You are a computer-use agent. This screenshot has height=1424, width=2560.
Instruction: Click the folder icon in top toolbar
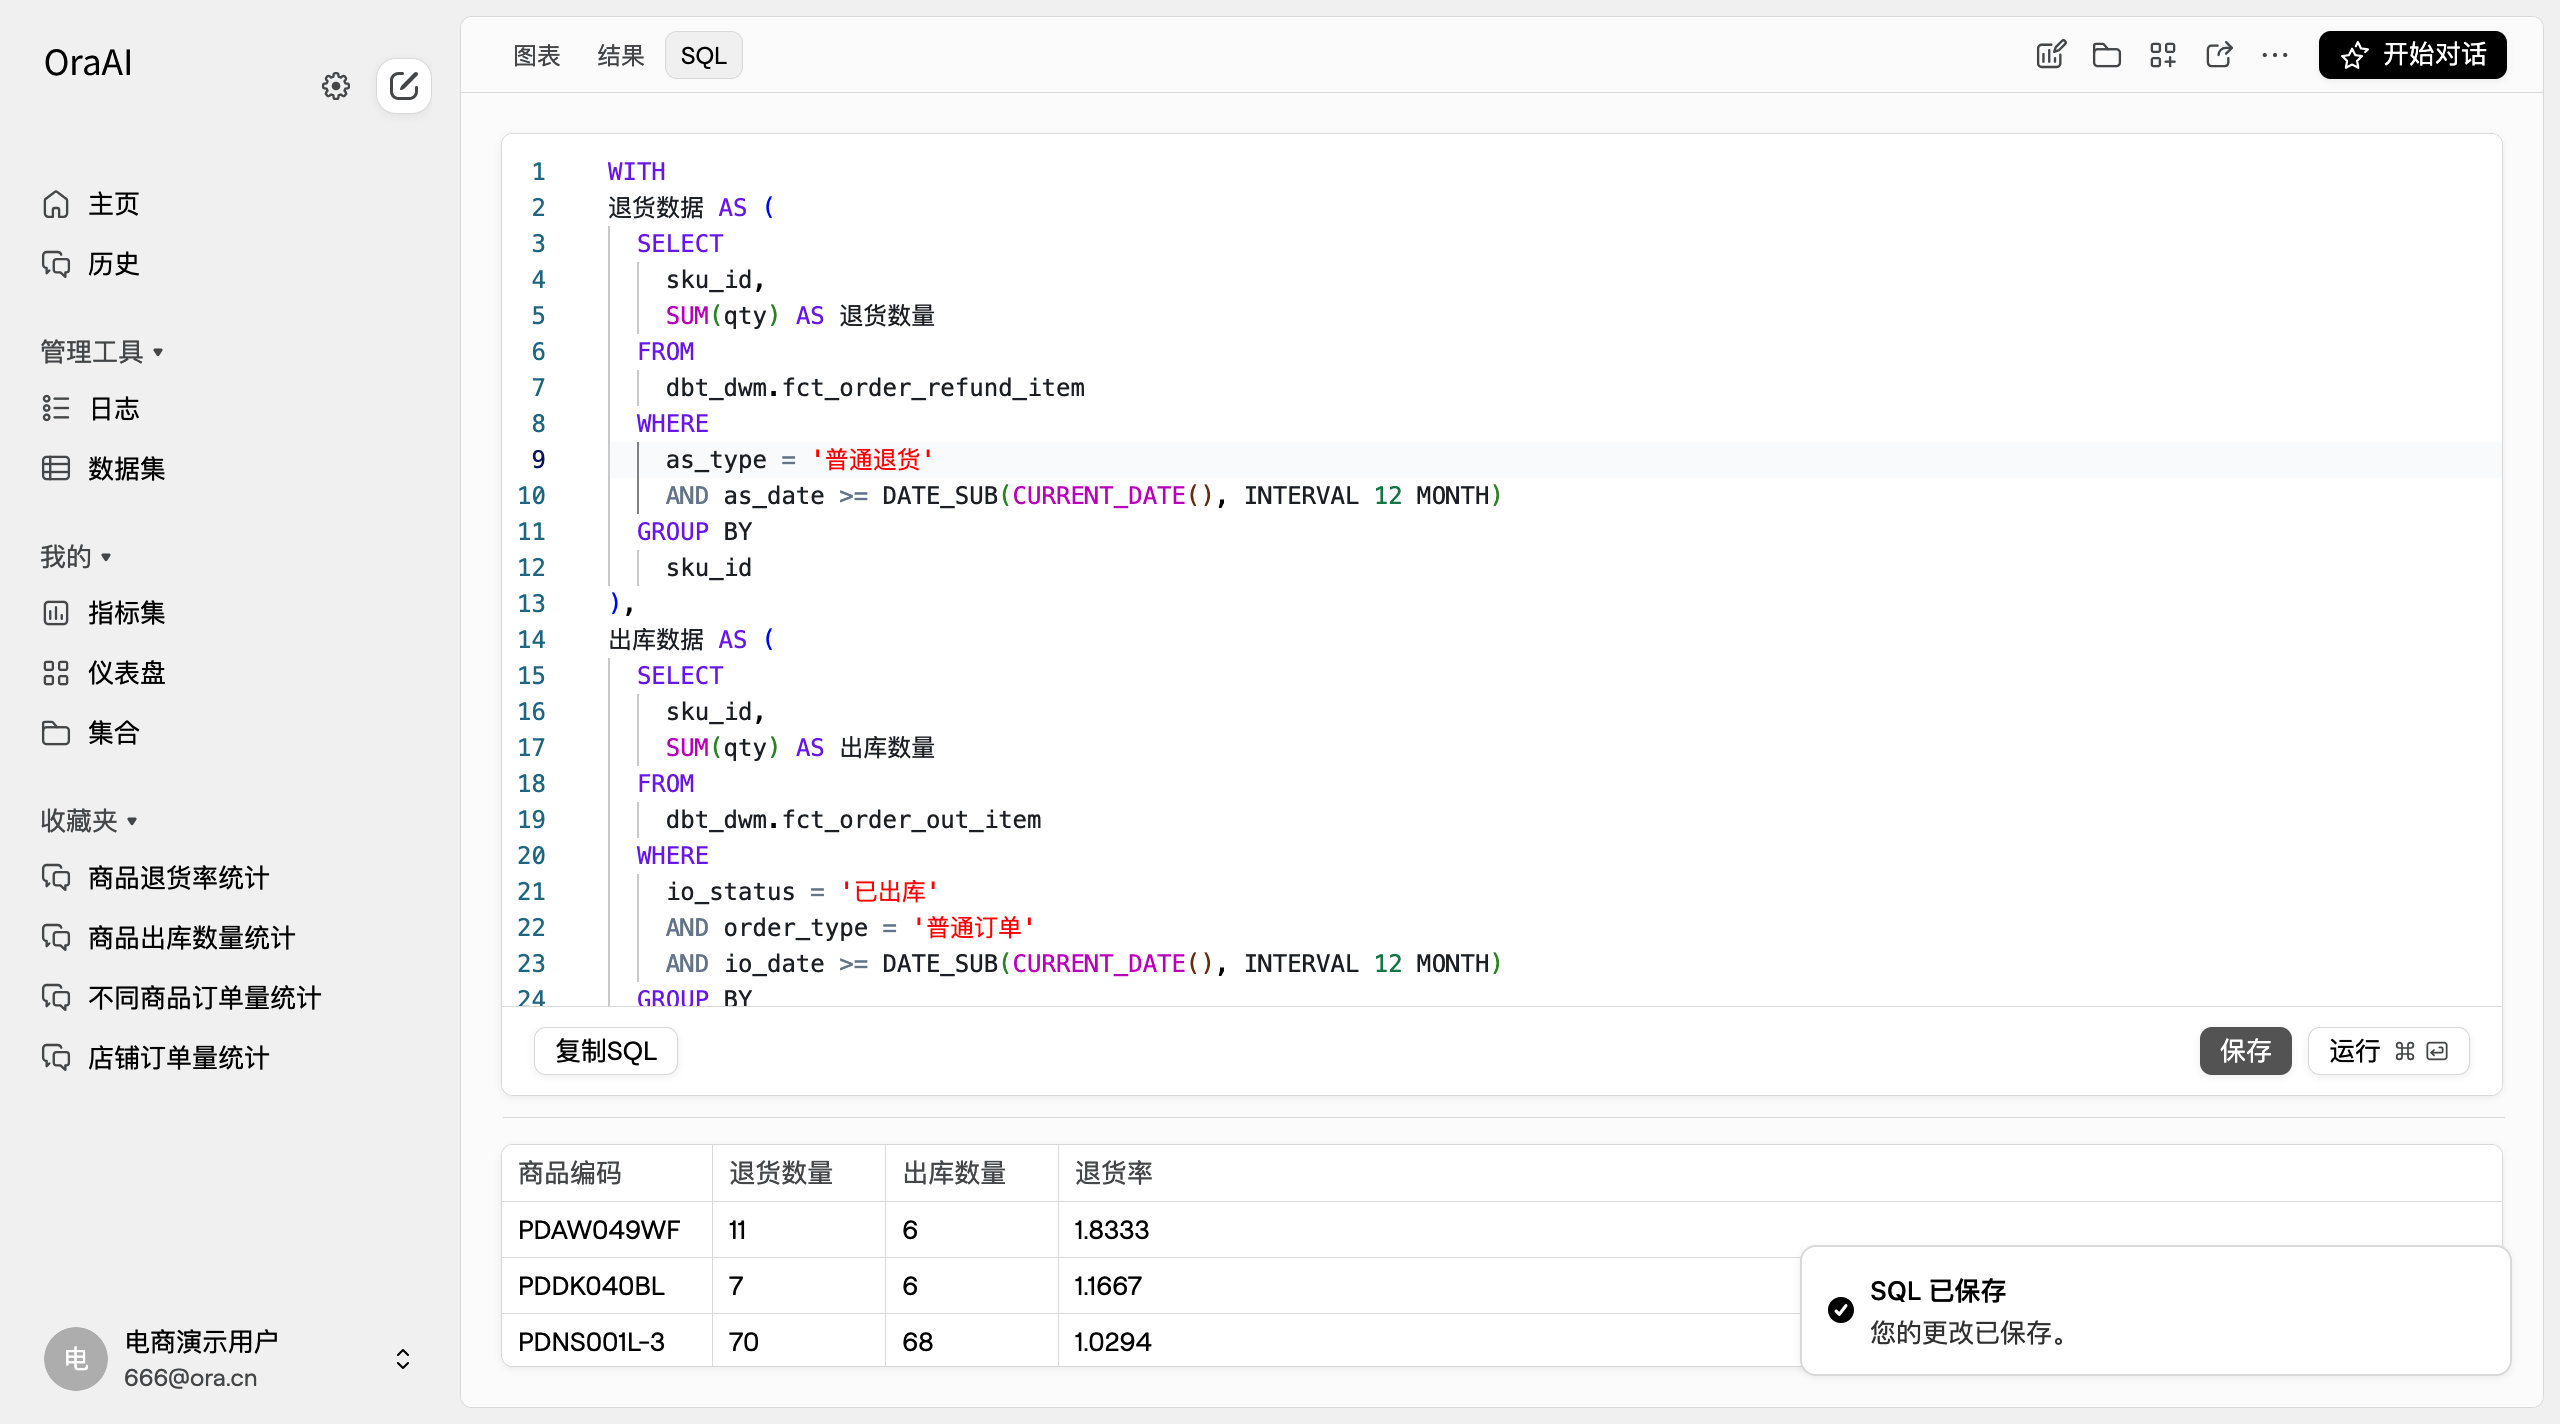[2106, 55]
